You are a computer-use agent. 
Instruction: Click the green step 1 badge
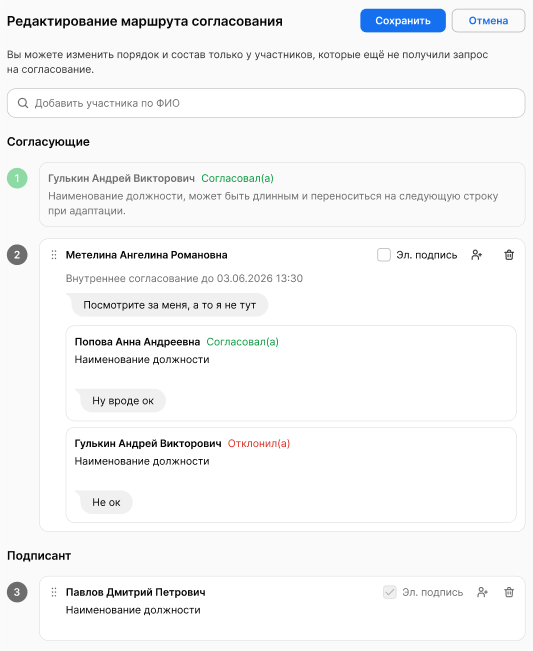[x=17, y=178]
